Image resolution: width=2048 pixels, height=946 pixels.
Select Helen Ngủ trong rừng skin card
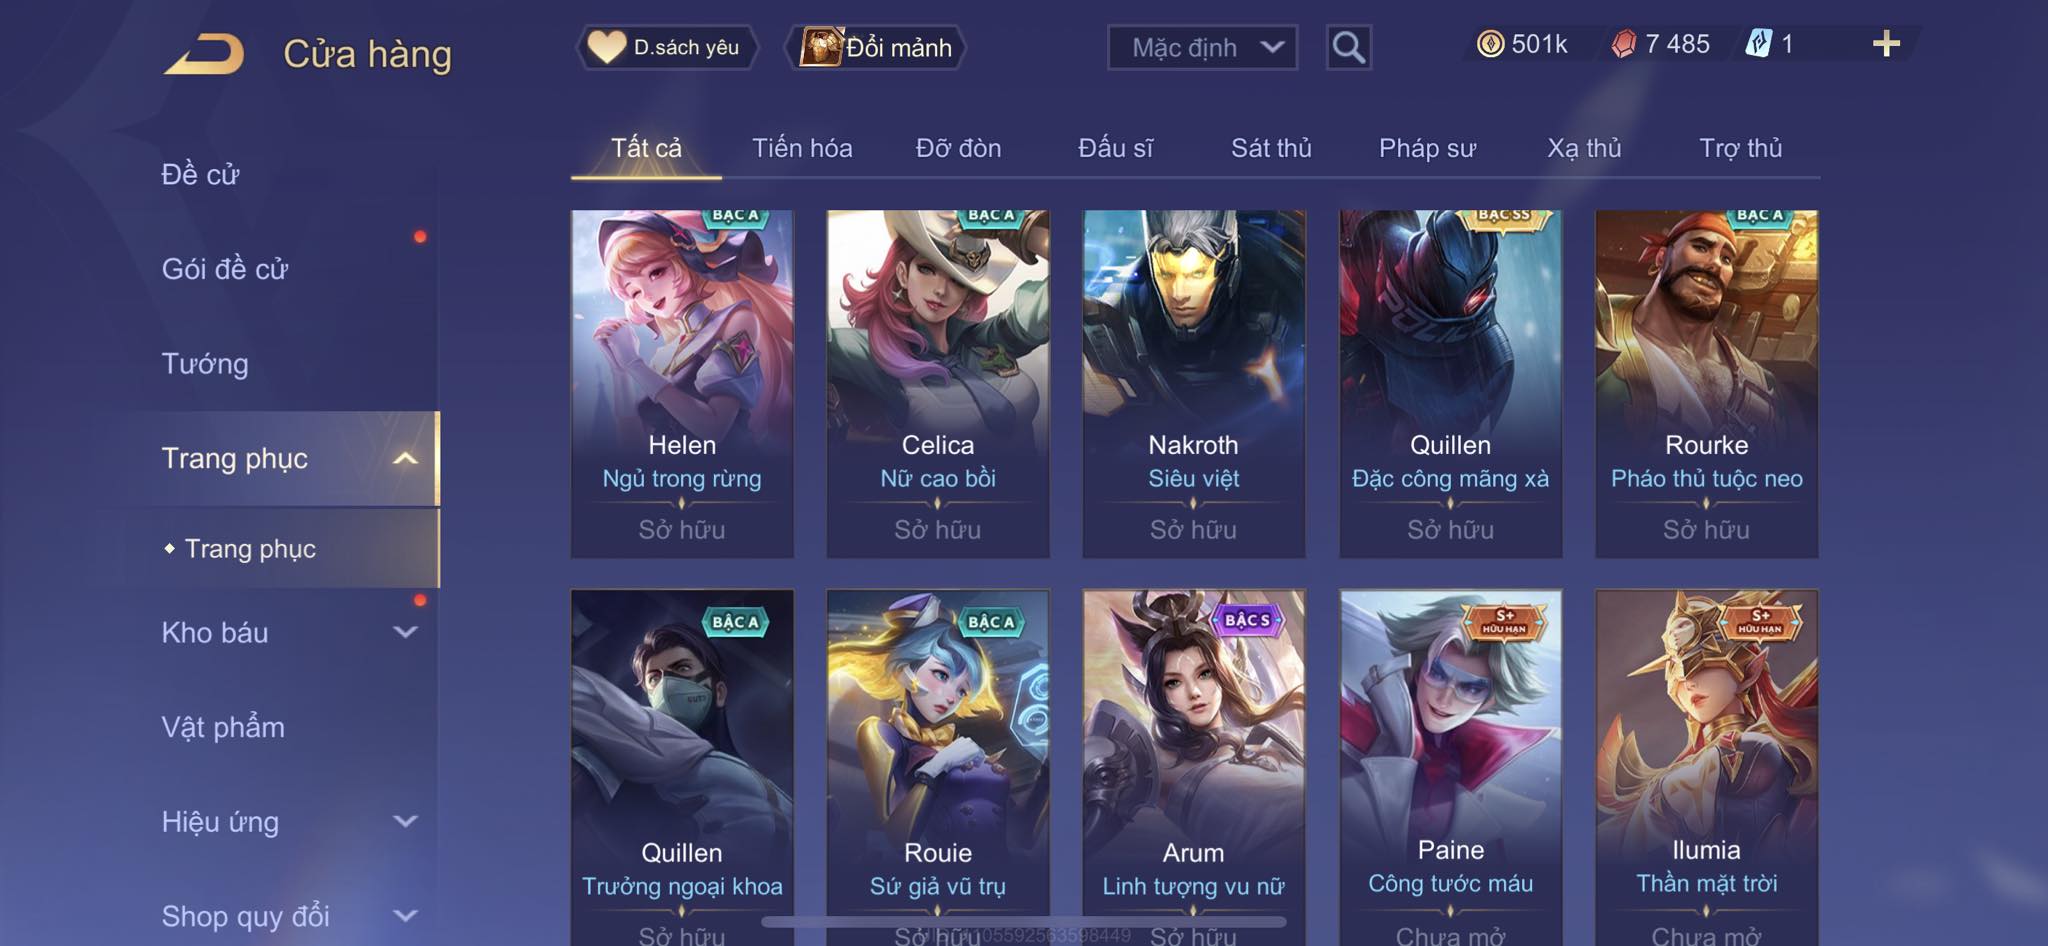682,384
